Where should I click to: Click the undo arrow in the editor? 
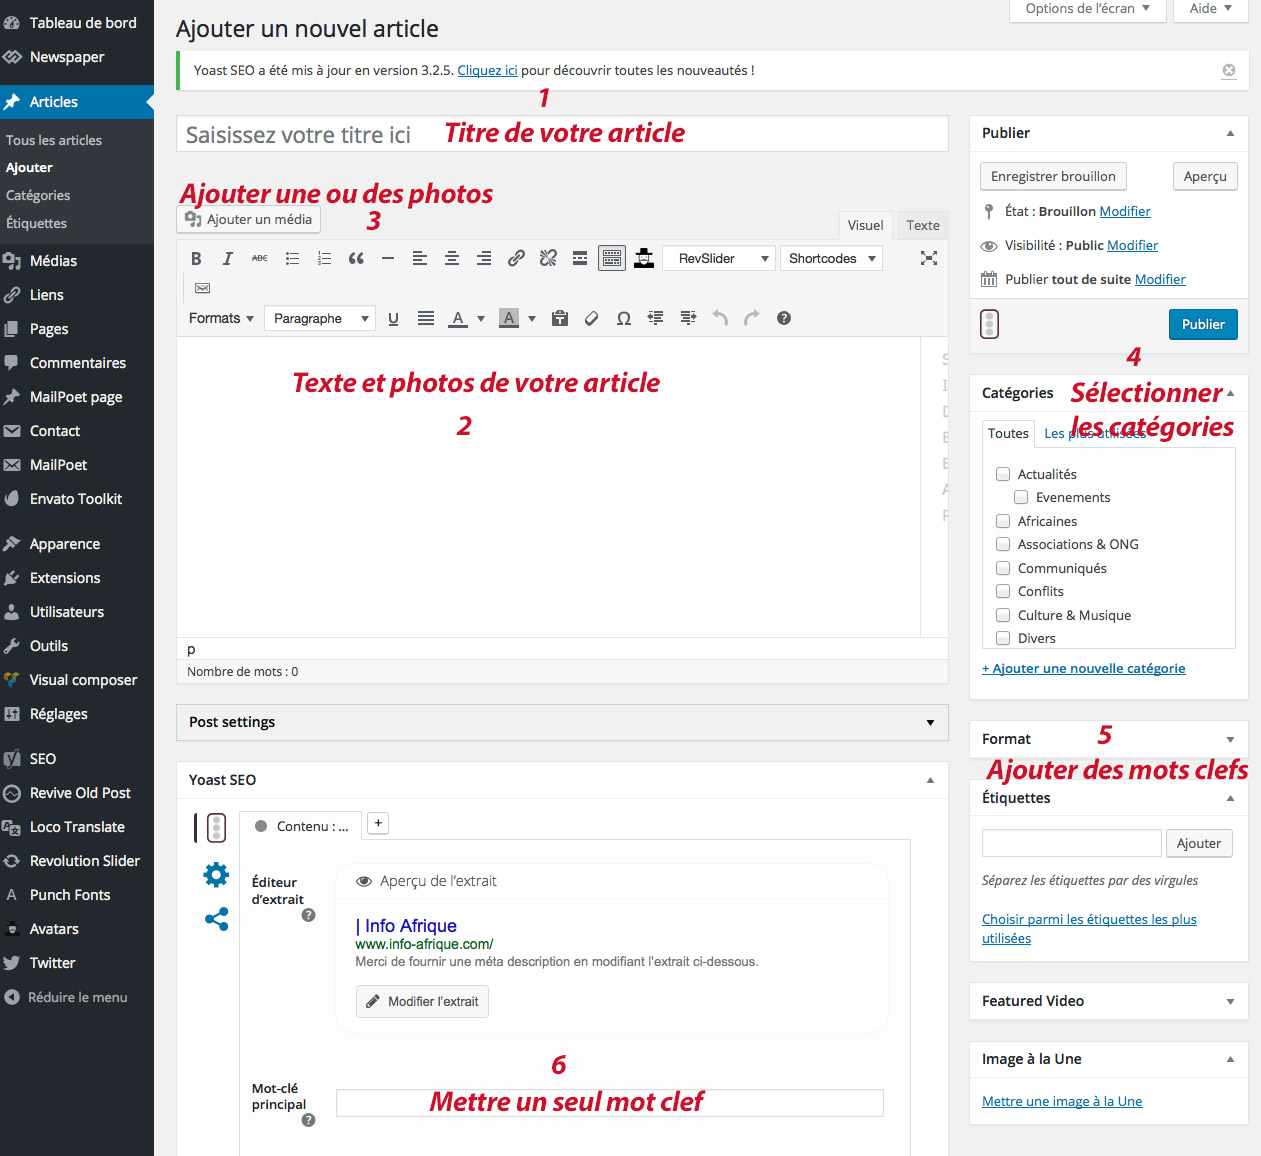click(720, 318)
